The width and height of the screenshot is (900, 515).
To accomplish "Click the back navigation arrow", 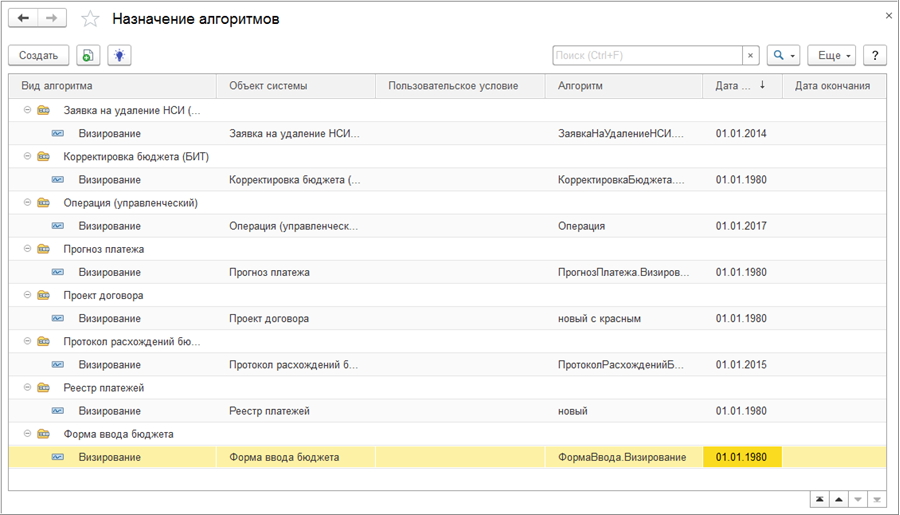I will click(24, 19).
